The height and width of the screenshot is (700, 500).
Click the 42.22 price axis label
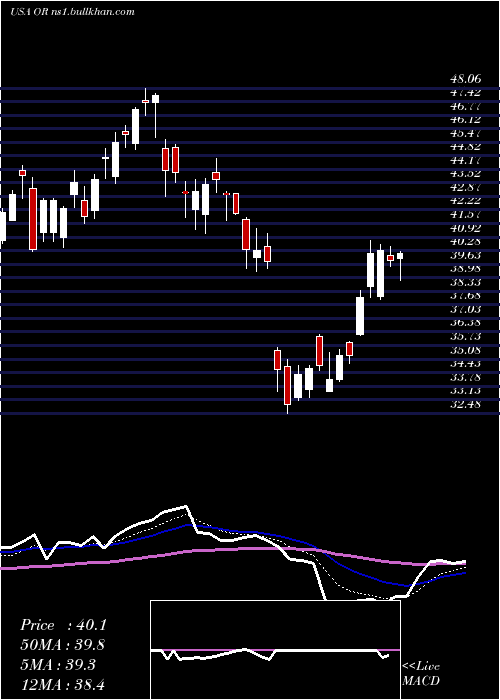pos(466,201)
